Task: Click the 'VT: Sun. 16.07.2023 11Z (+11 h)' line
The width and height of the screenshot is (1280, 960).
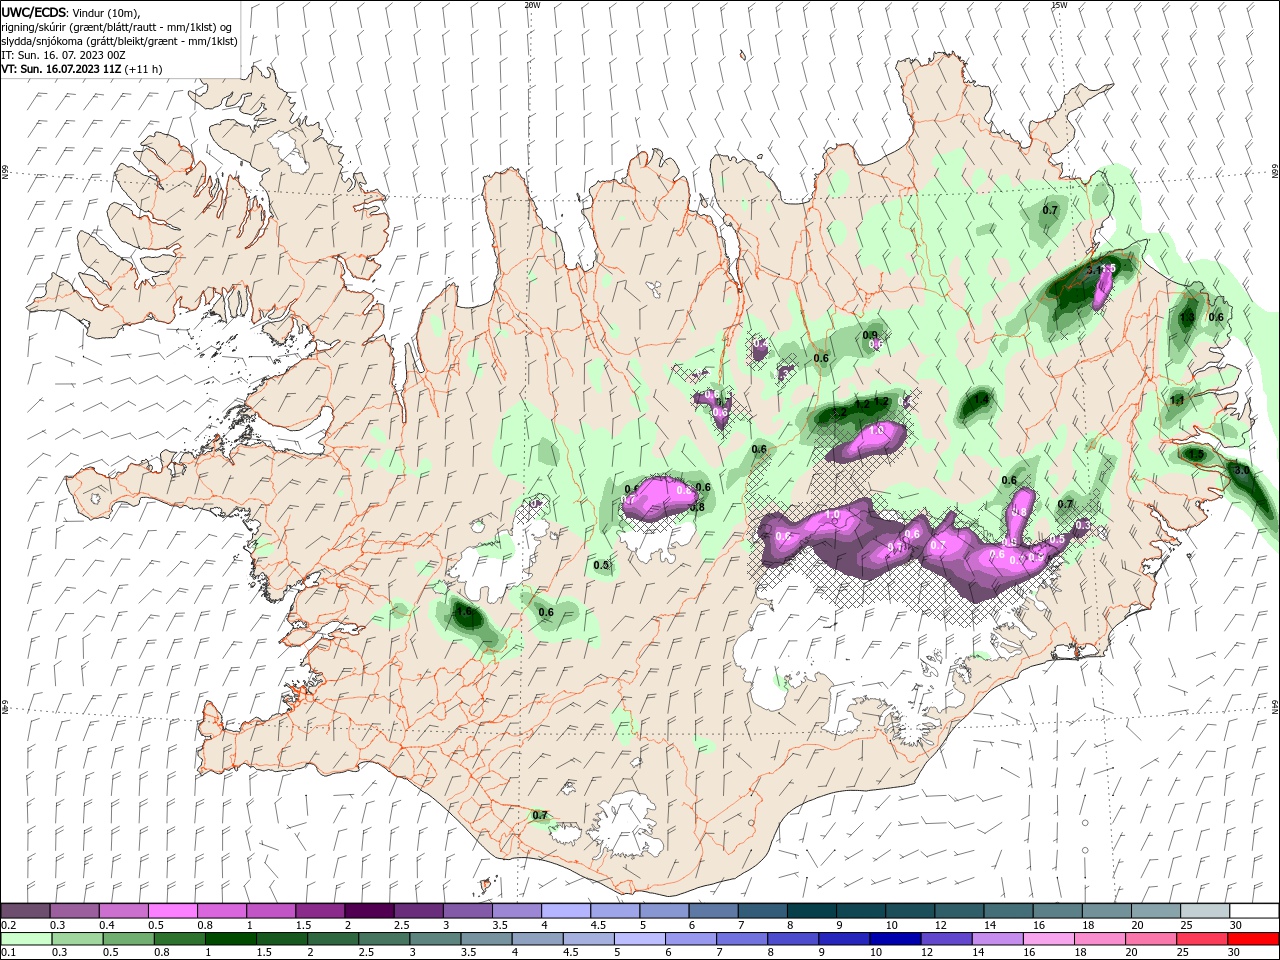Action: 82,69
